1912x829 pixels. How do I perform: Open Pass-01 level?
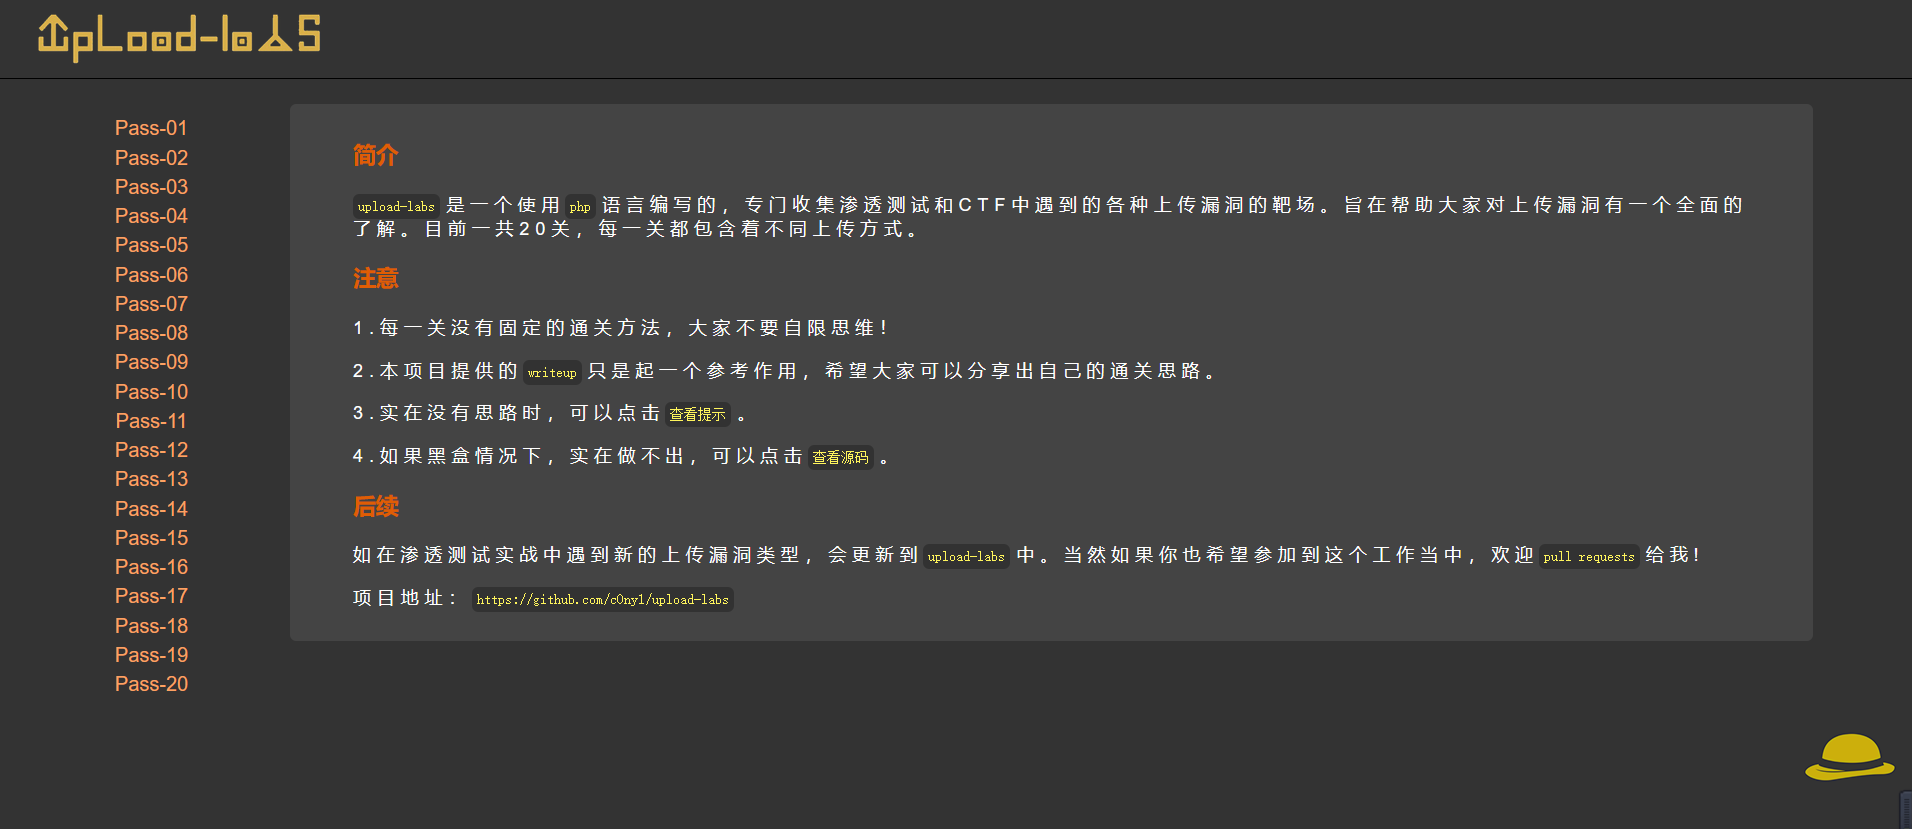tap(151, 128)
